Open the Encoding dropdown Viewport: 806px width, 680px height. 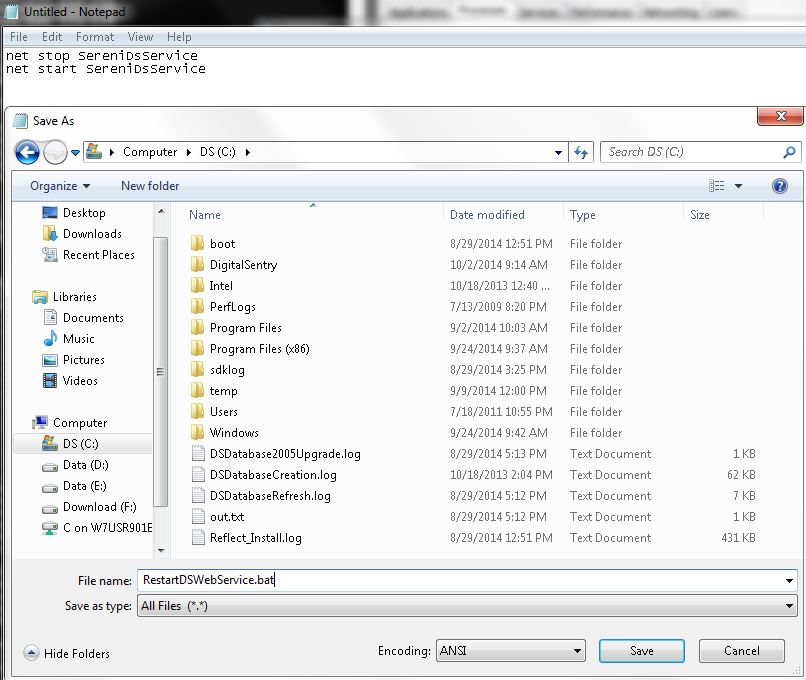click(x=510, y=650)
